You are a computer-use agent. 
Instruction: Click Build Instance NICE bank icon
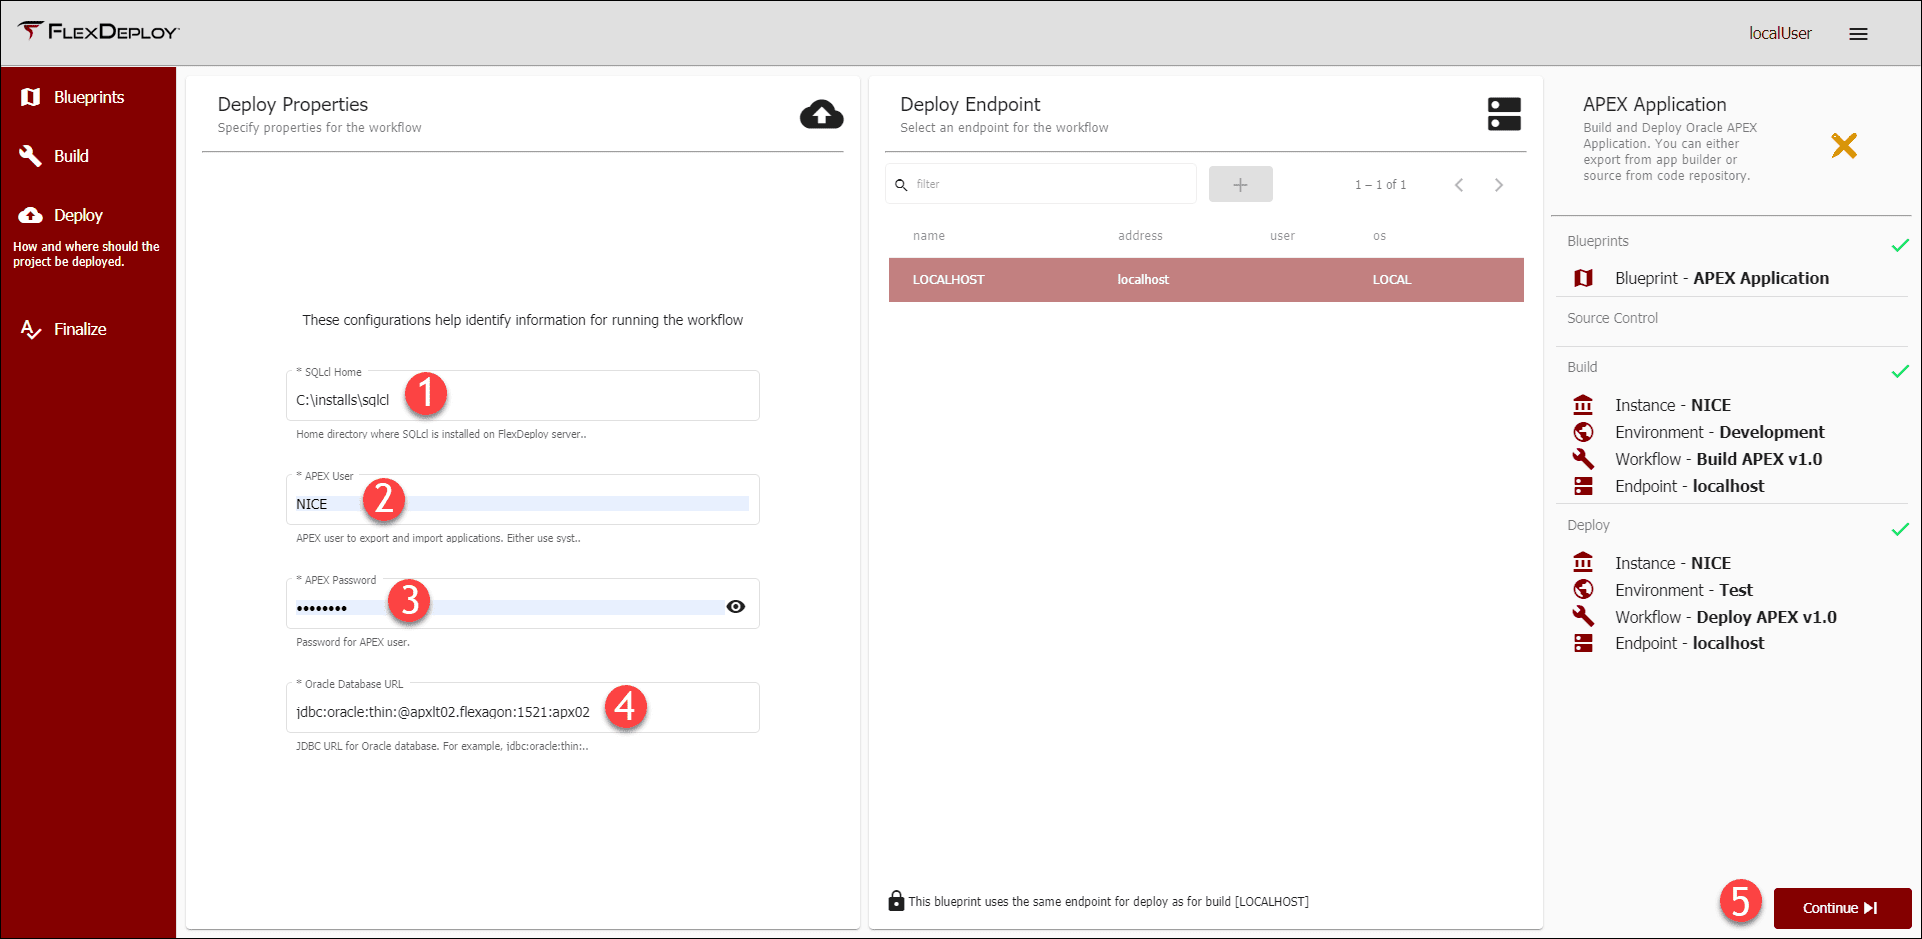pos(1583,405)
